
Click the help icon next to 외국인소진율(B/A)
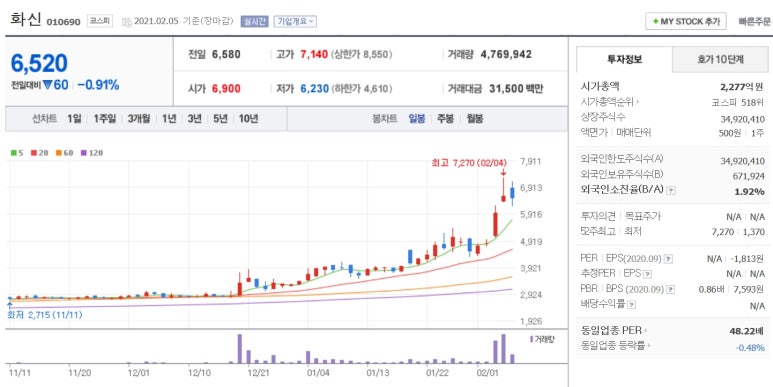[x=671, y=190]
